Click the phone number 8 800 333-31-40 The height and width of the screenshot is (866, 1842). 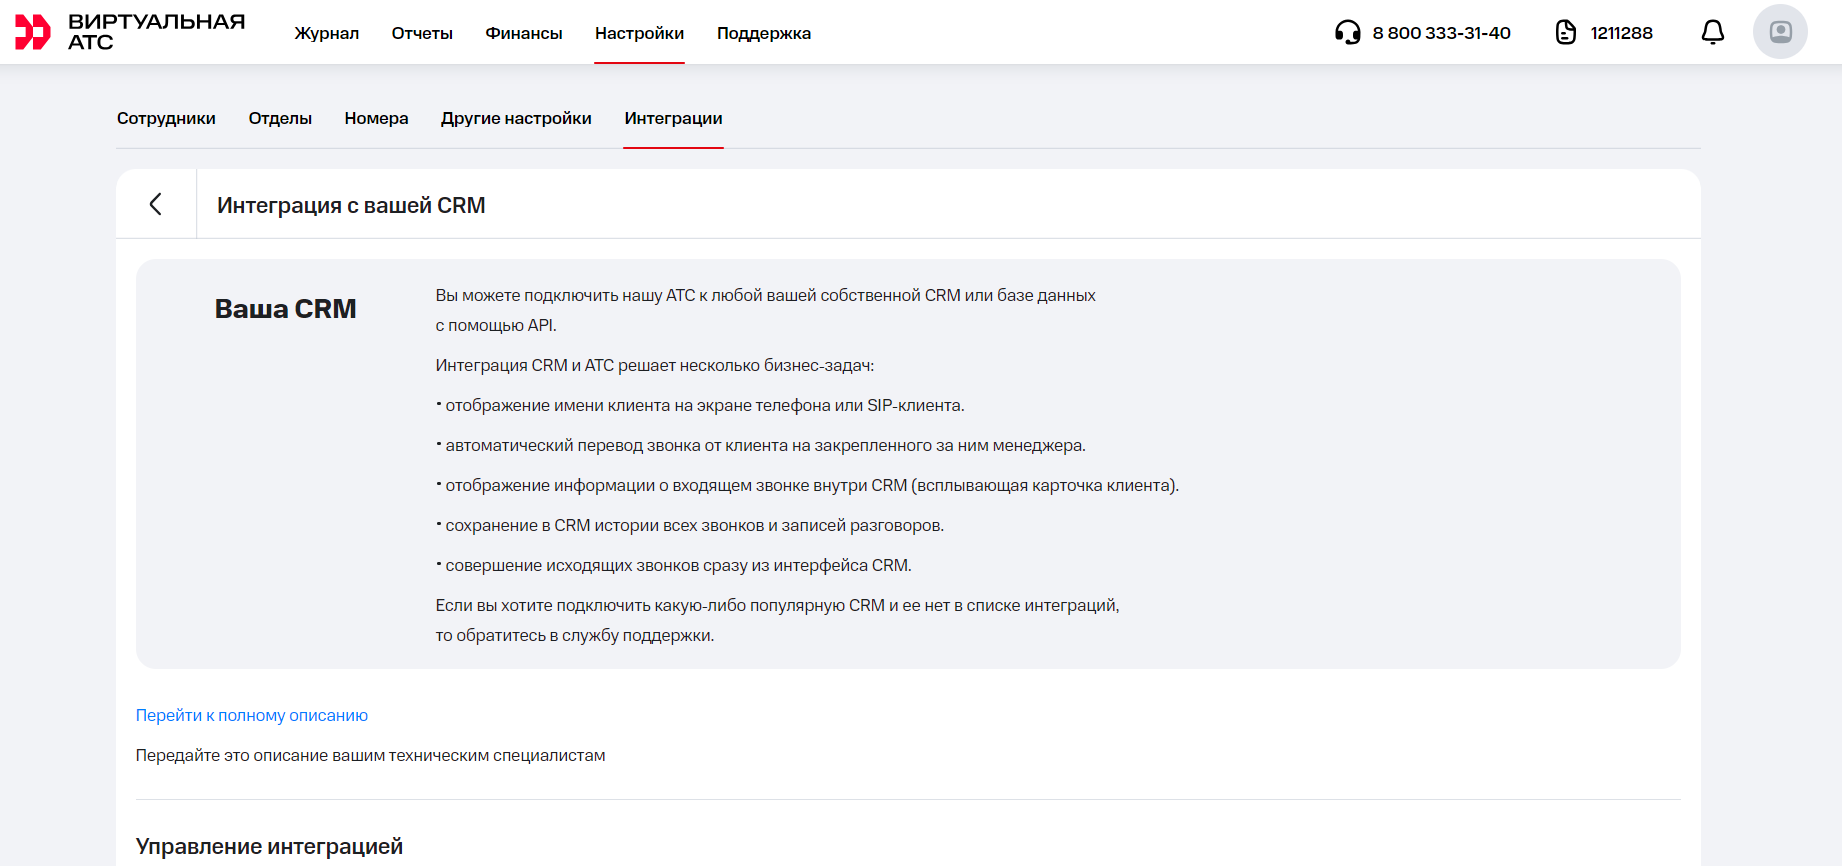(1441, 33)
